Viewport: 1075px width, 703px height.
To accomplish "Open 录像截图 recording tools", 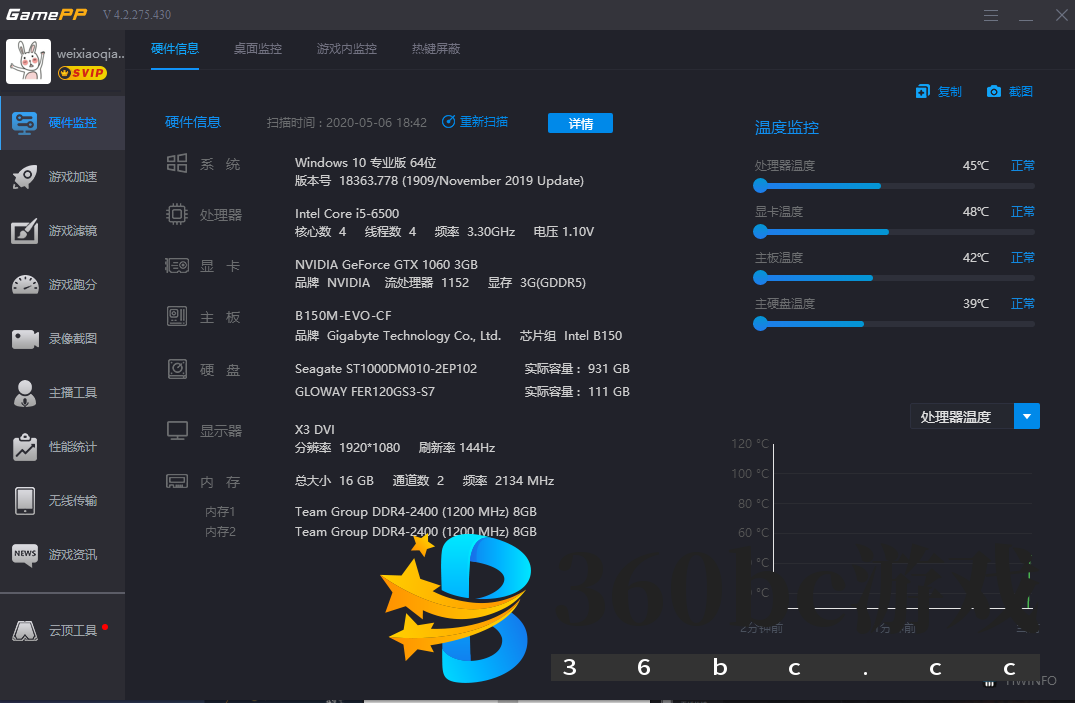I will [x=62, y=339].
